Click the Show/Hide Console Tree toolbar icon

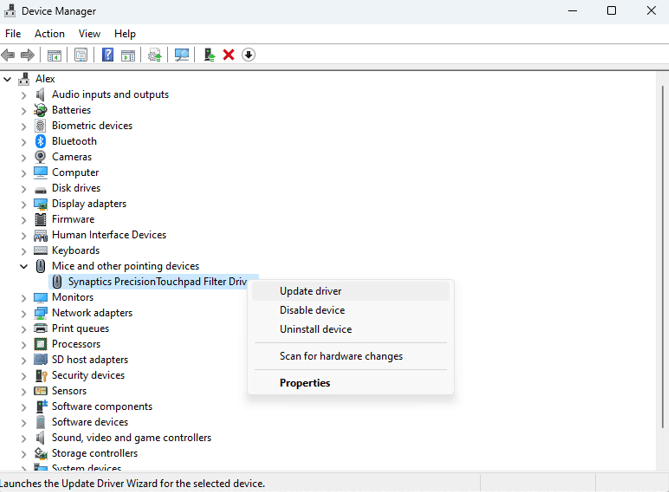pos(54,55)
